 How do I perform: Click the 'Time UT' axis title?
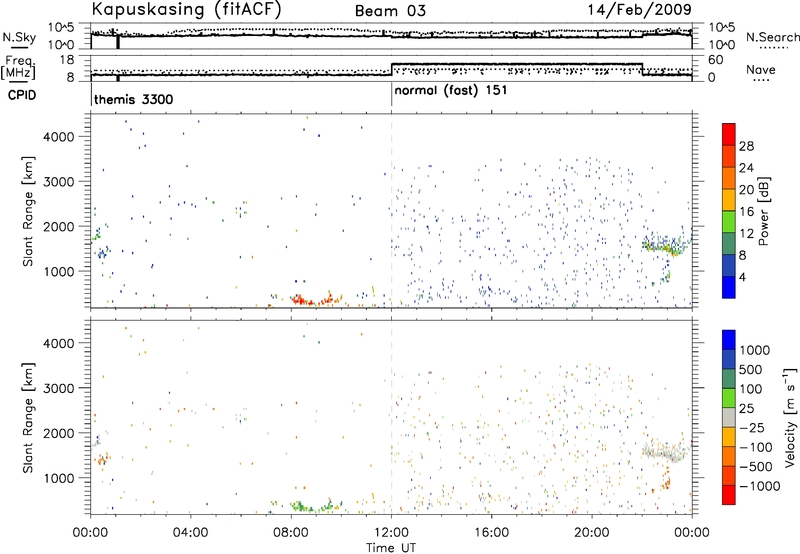tap(391, 548)
